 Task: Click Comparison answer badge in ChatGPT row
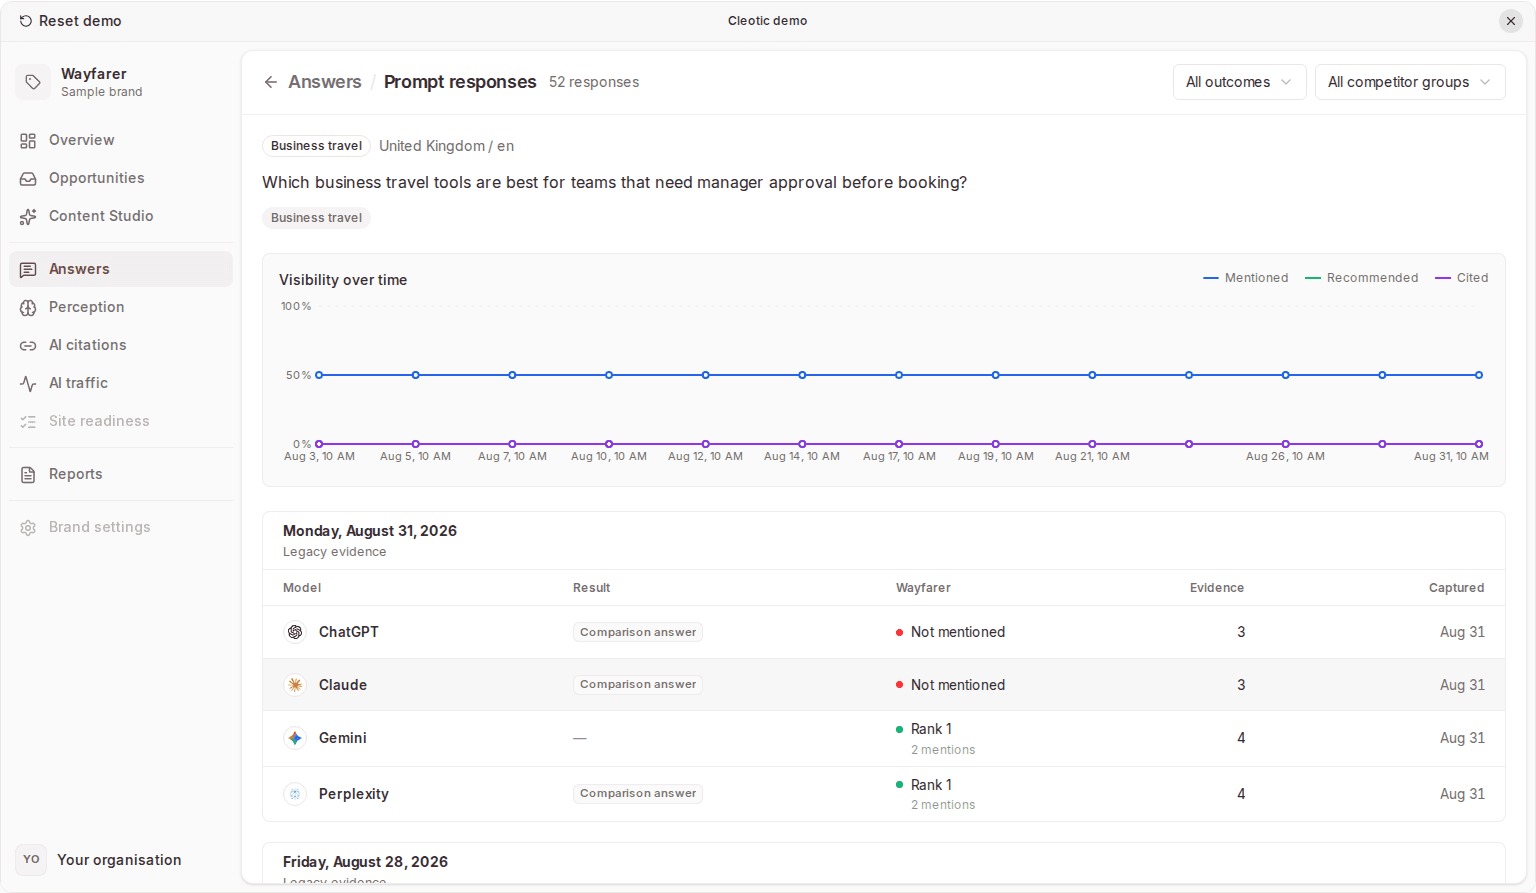click(638, 632)
